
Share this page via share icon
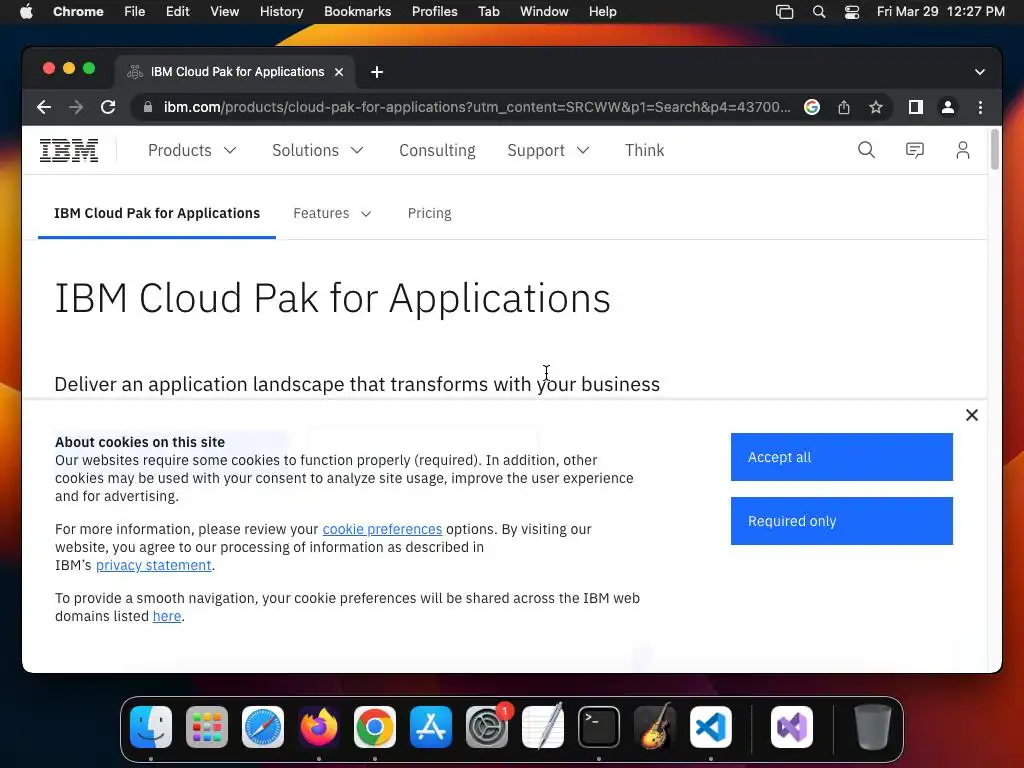coord(844,107)
